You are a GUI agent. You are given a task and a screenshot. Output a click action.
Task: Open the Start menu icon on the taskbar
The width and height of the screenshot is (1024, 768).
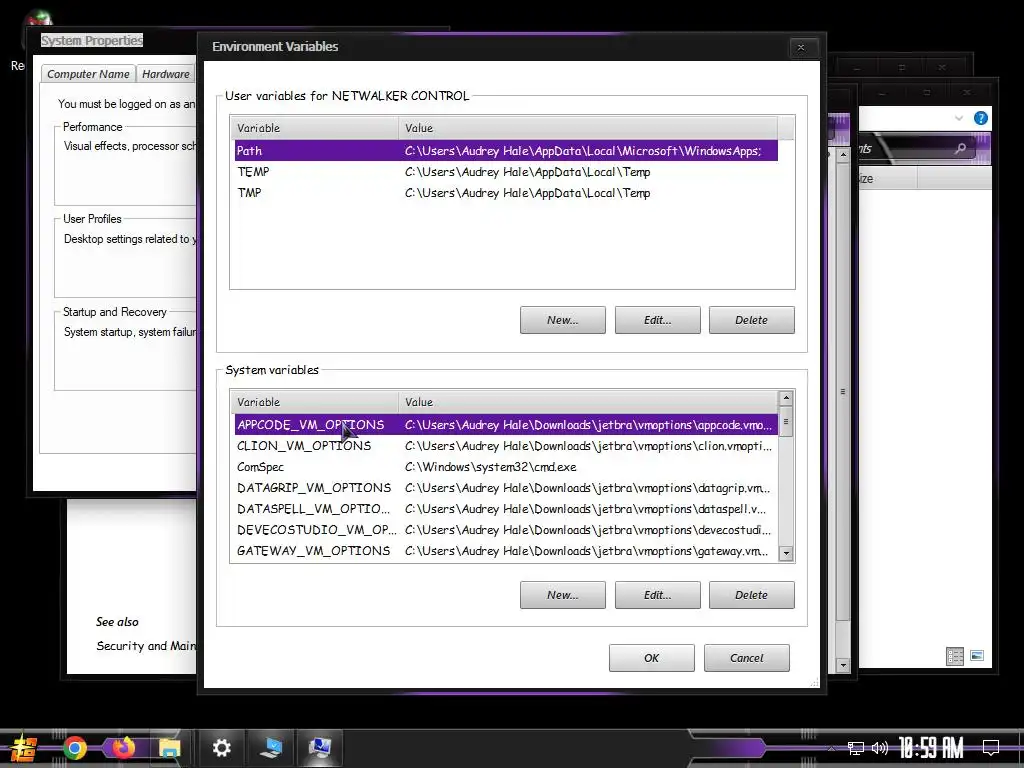[x=22, y=748]
